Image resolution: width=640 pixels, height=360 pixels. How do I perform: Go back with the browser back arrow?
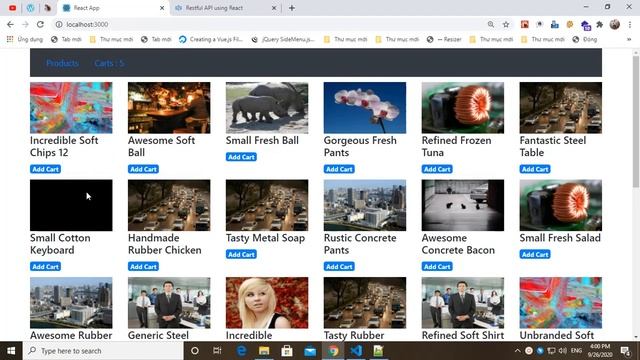point(10,24)
